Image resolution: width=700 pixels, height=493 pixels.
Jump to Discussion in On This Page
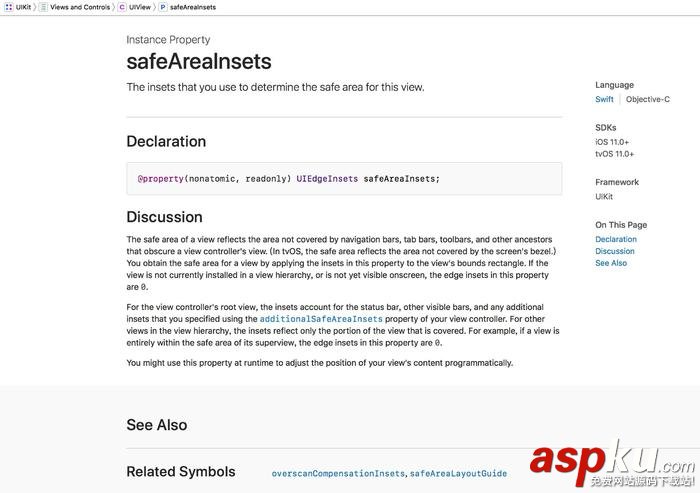[615, 251]
